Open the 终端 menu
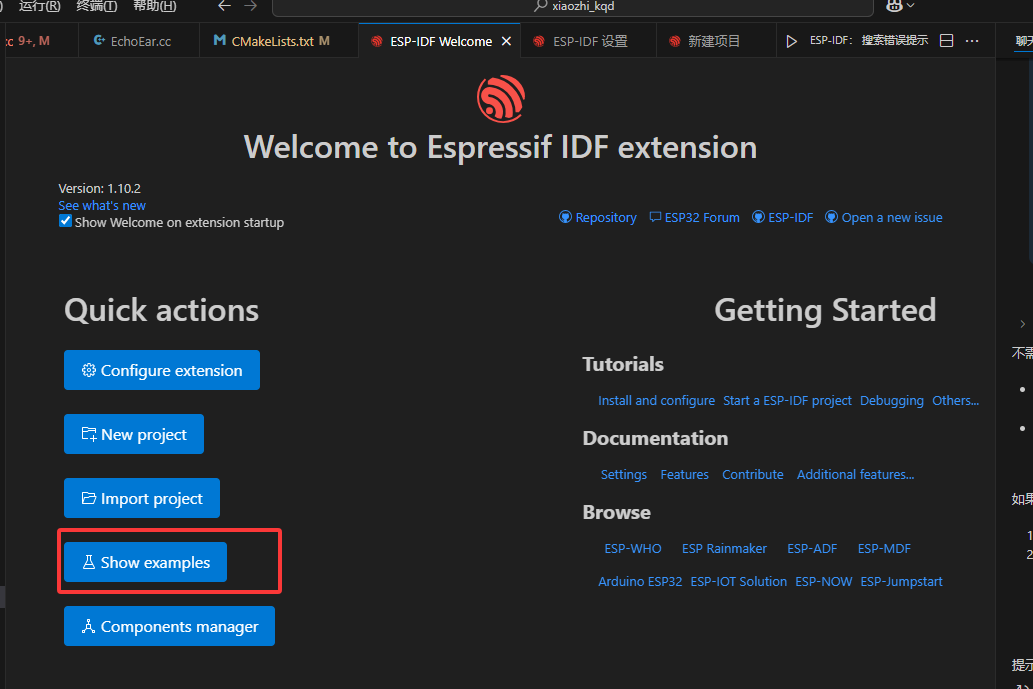Screen dimensions: 1033x689 (96, 6)
